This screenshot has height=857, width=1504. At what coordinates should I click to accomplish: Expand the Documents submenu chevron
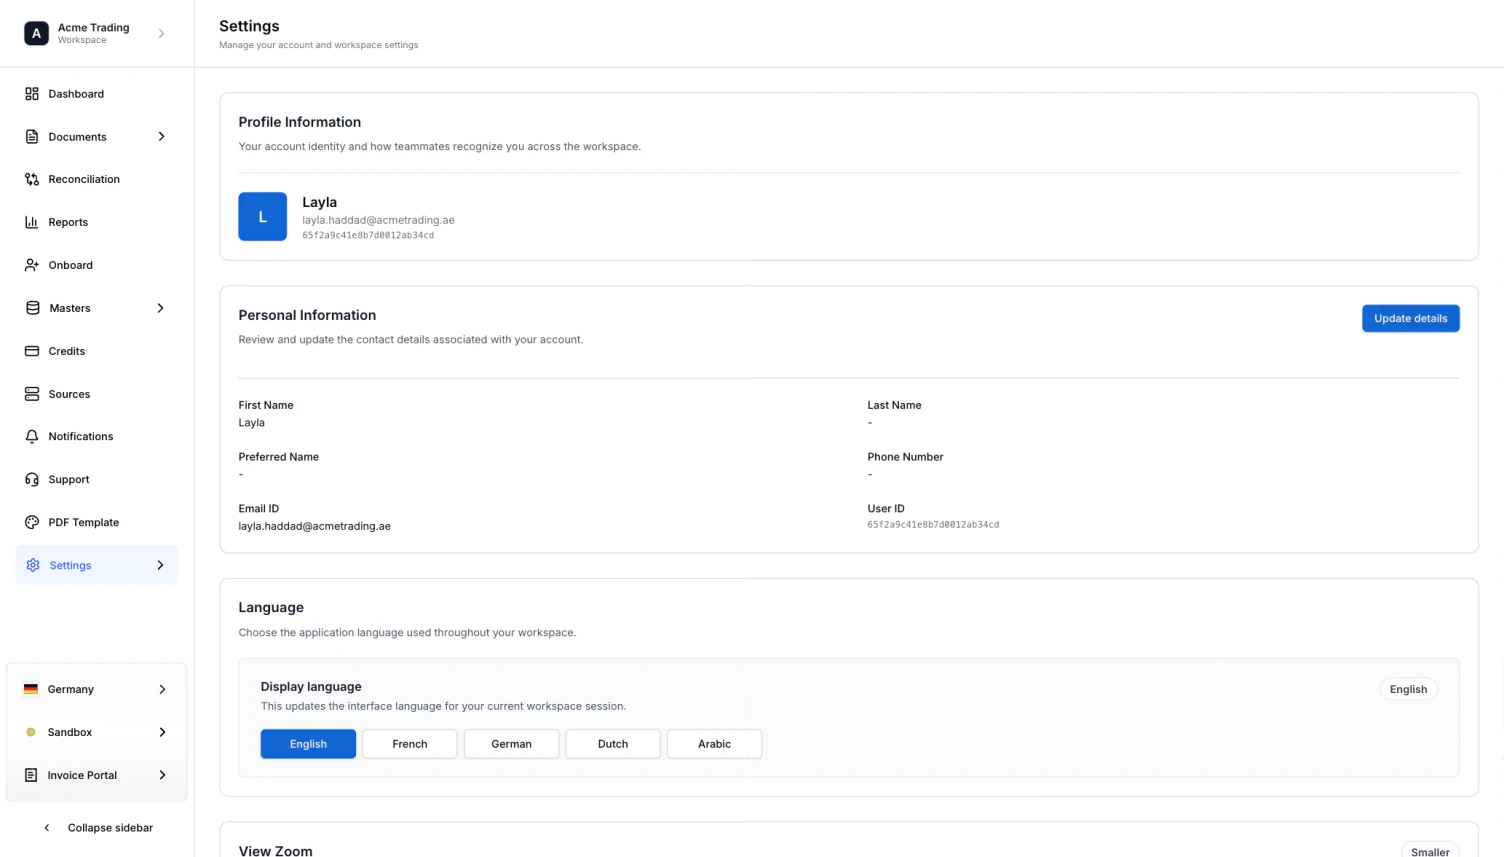click(x=161, y=137)
